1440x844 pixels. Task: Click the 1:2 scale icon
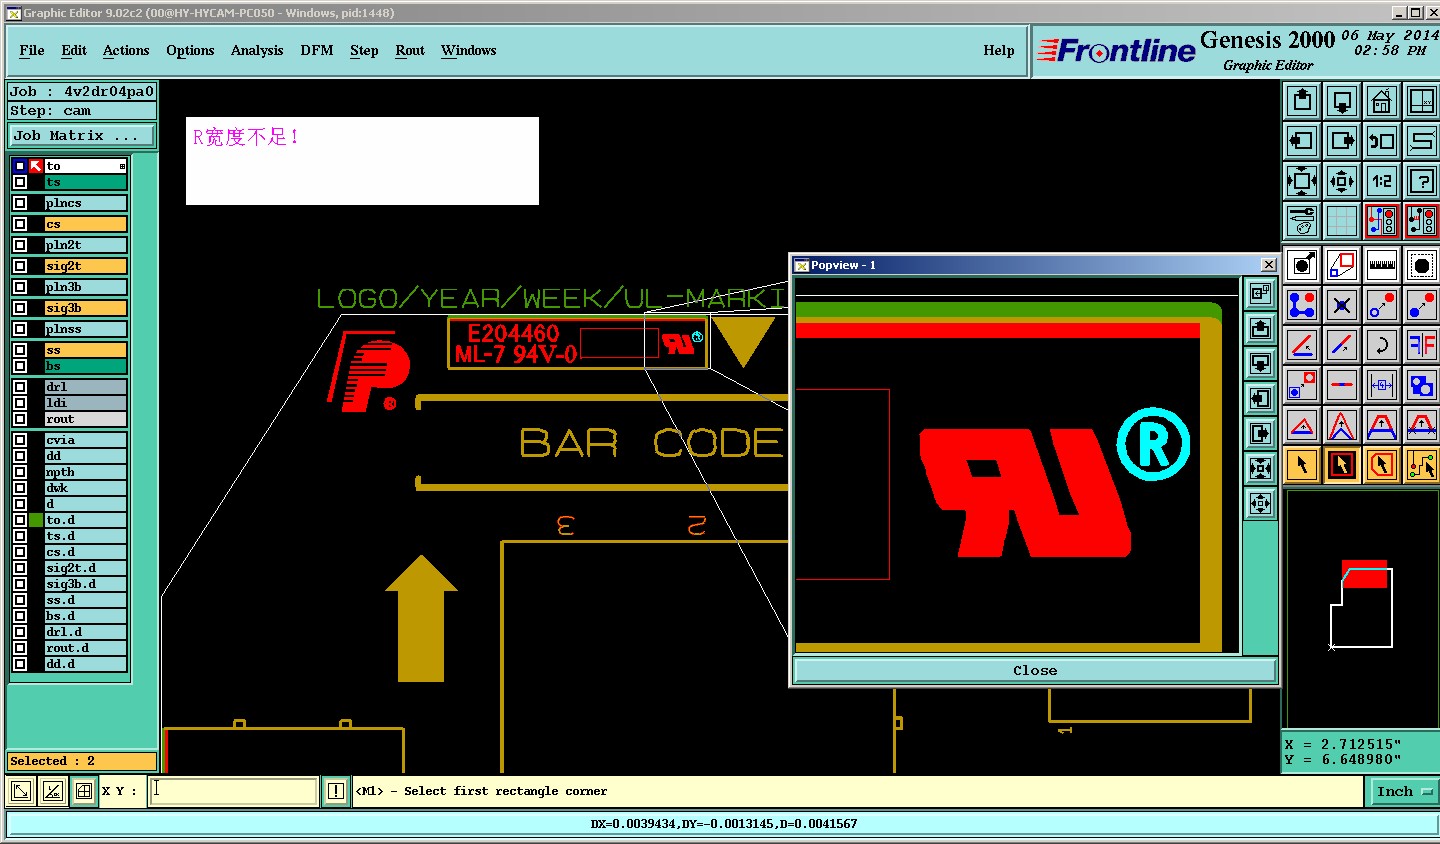(x=1382, y=181)
